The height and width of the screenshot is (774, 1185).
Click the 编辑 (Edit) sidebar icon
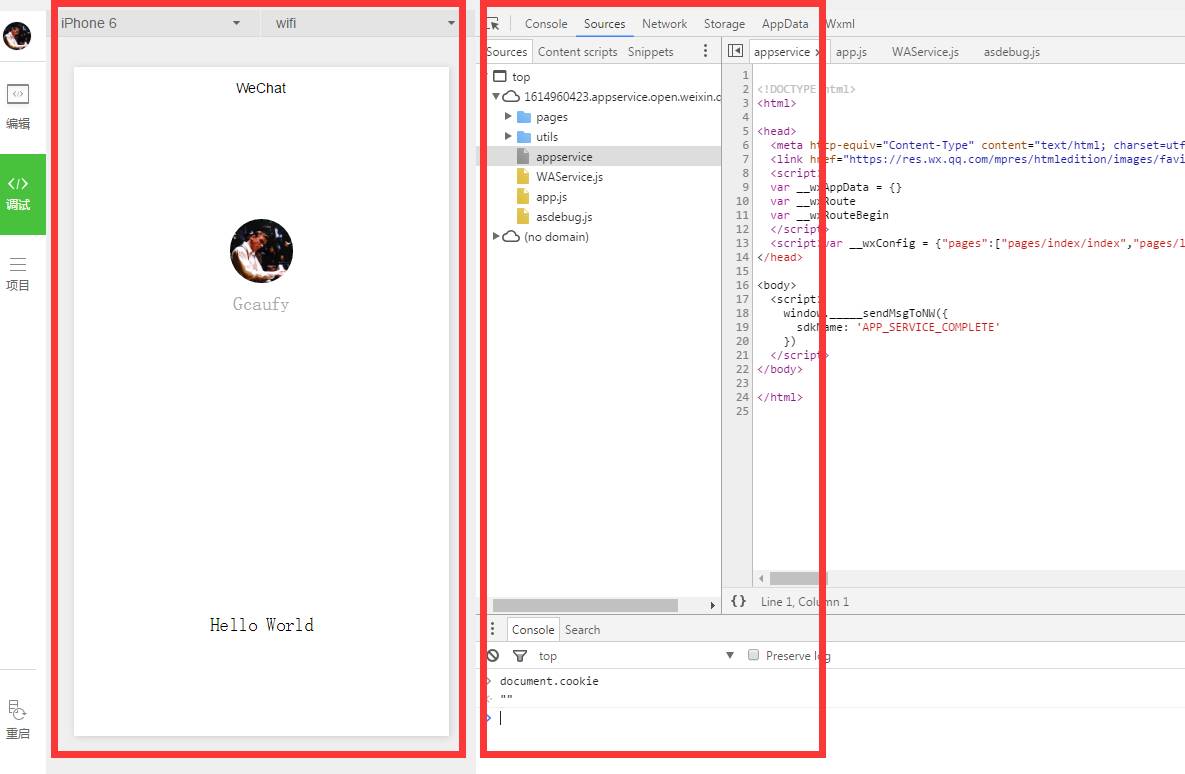point(18,106)
